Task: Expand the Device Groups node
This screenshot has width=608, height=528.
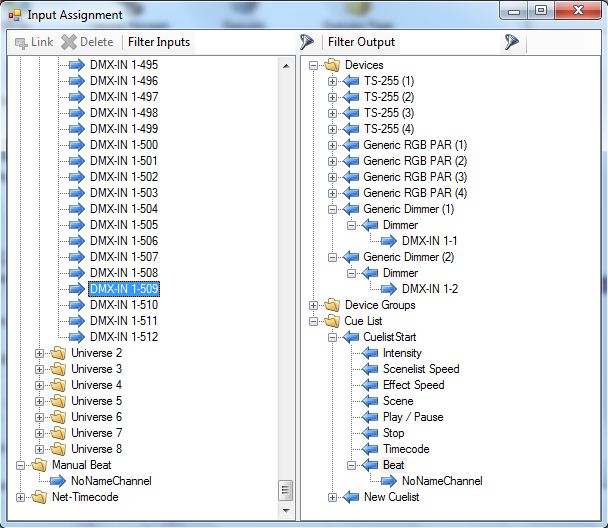Action: (314, 305)
